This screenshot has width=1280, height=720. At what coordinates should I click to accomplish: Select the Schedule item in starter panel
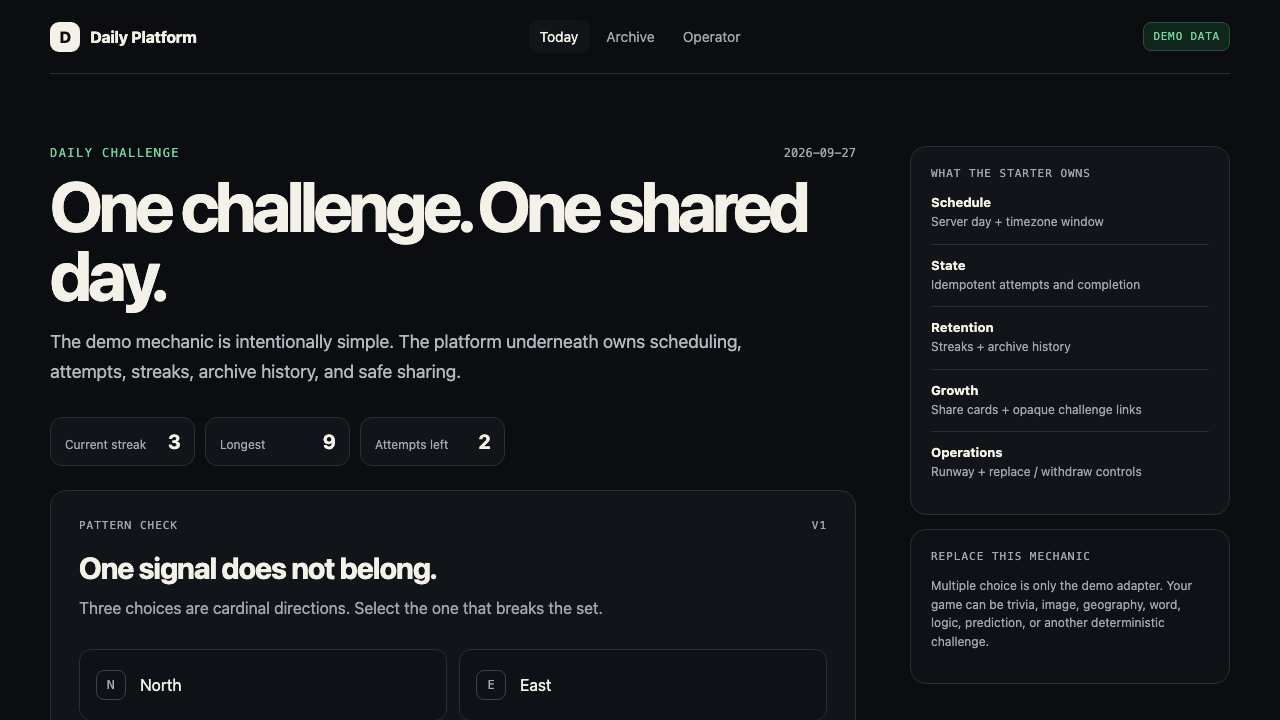click(1070, 212)
